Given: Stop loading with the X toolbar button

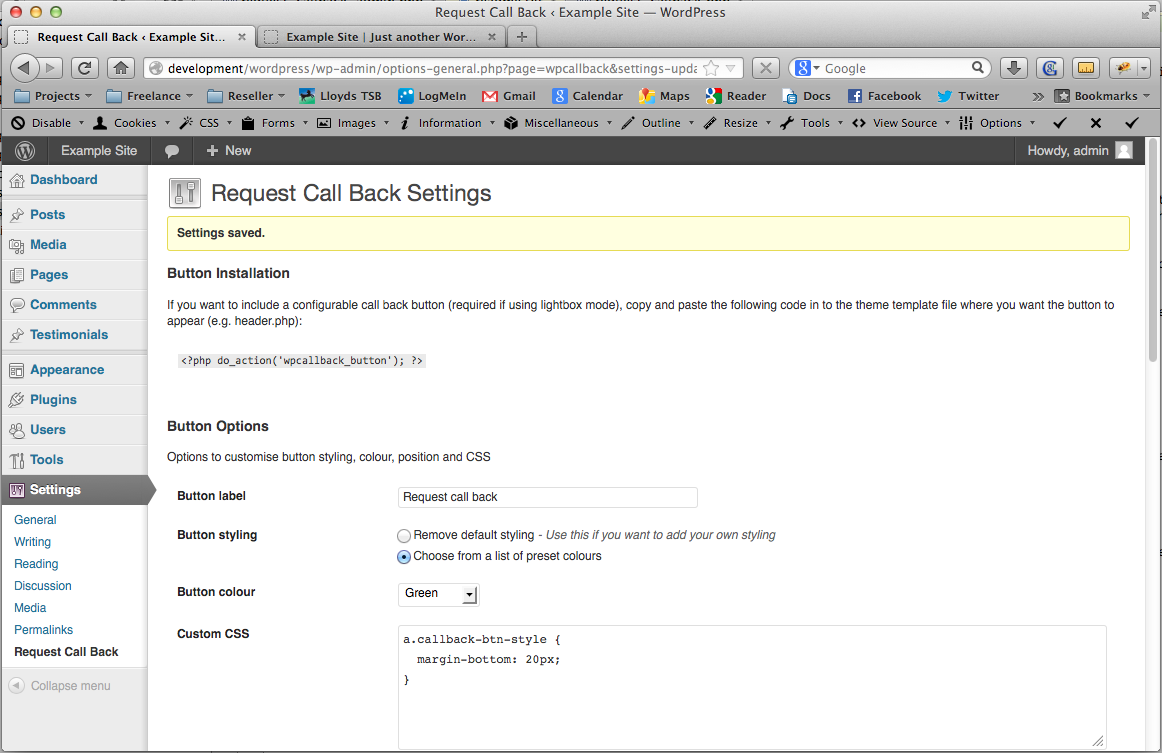Looking at the screenshot, I should pyautogui.click(x=766, y=68).
